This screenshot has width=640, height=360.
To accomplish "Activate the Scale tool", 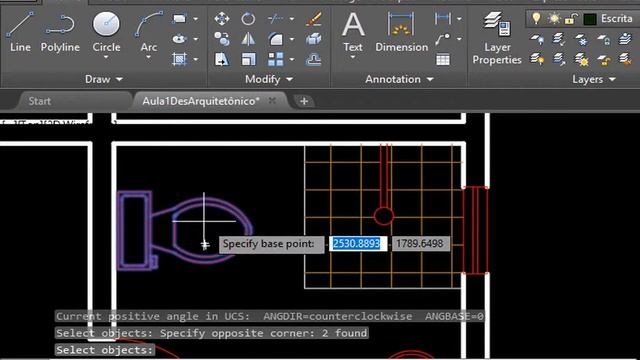I will 248,60.
